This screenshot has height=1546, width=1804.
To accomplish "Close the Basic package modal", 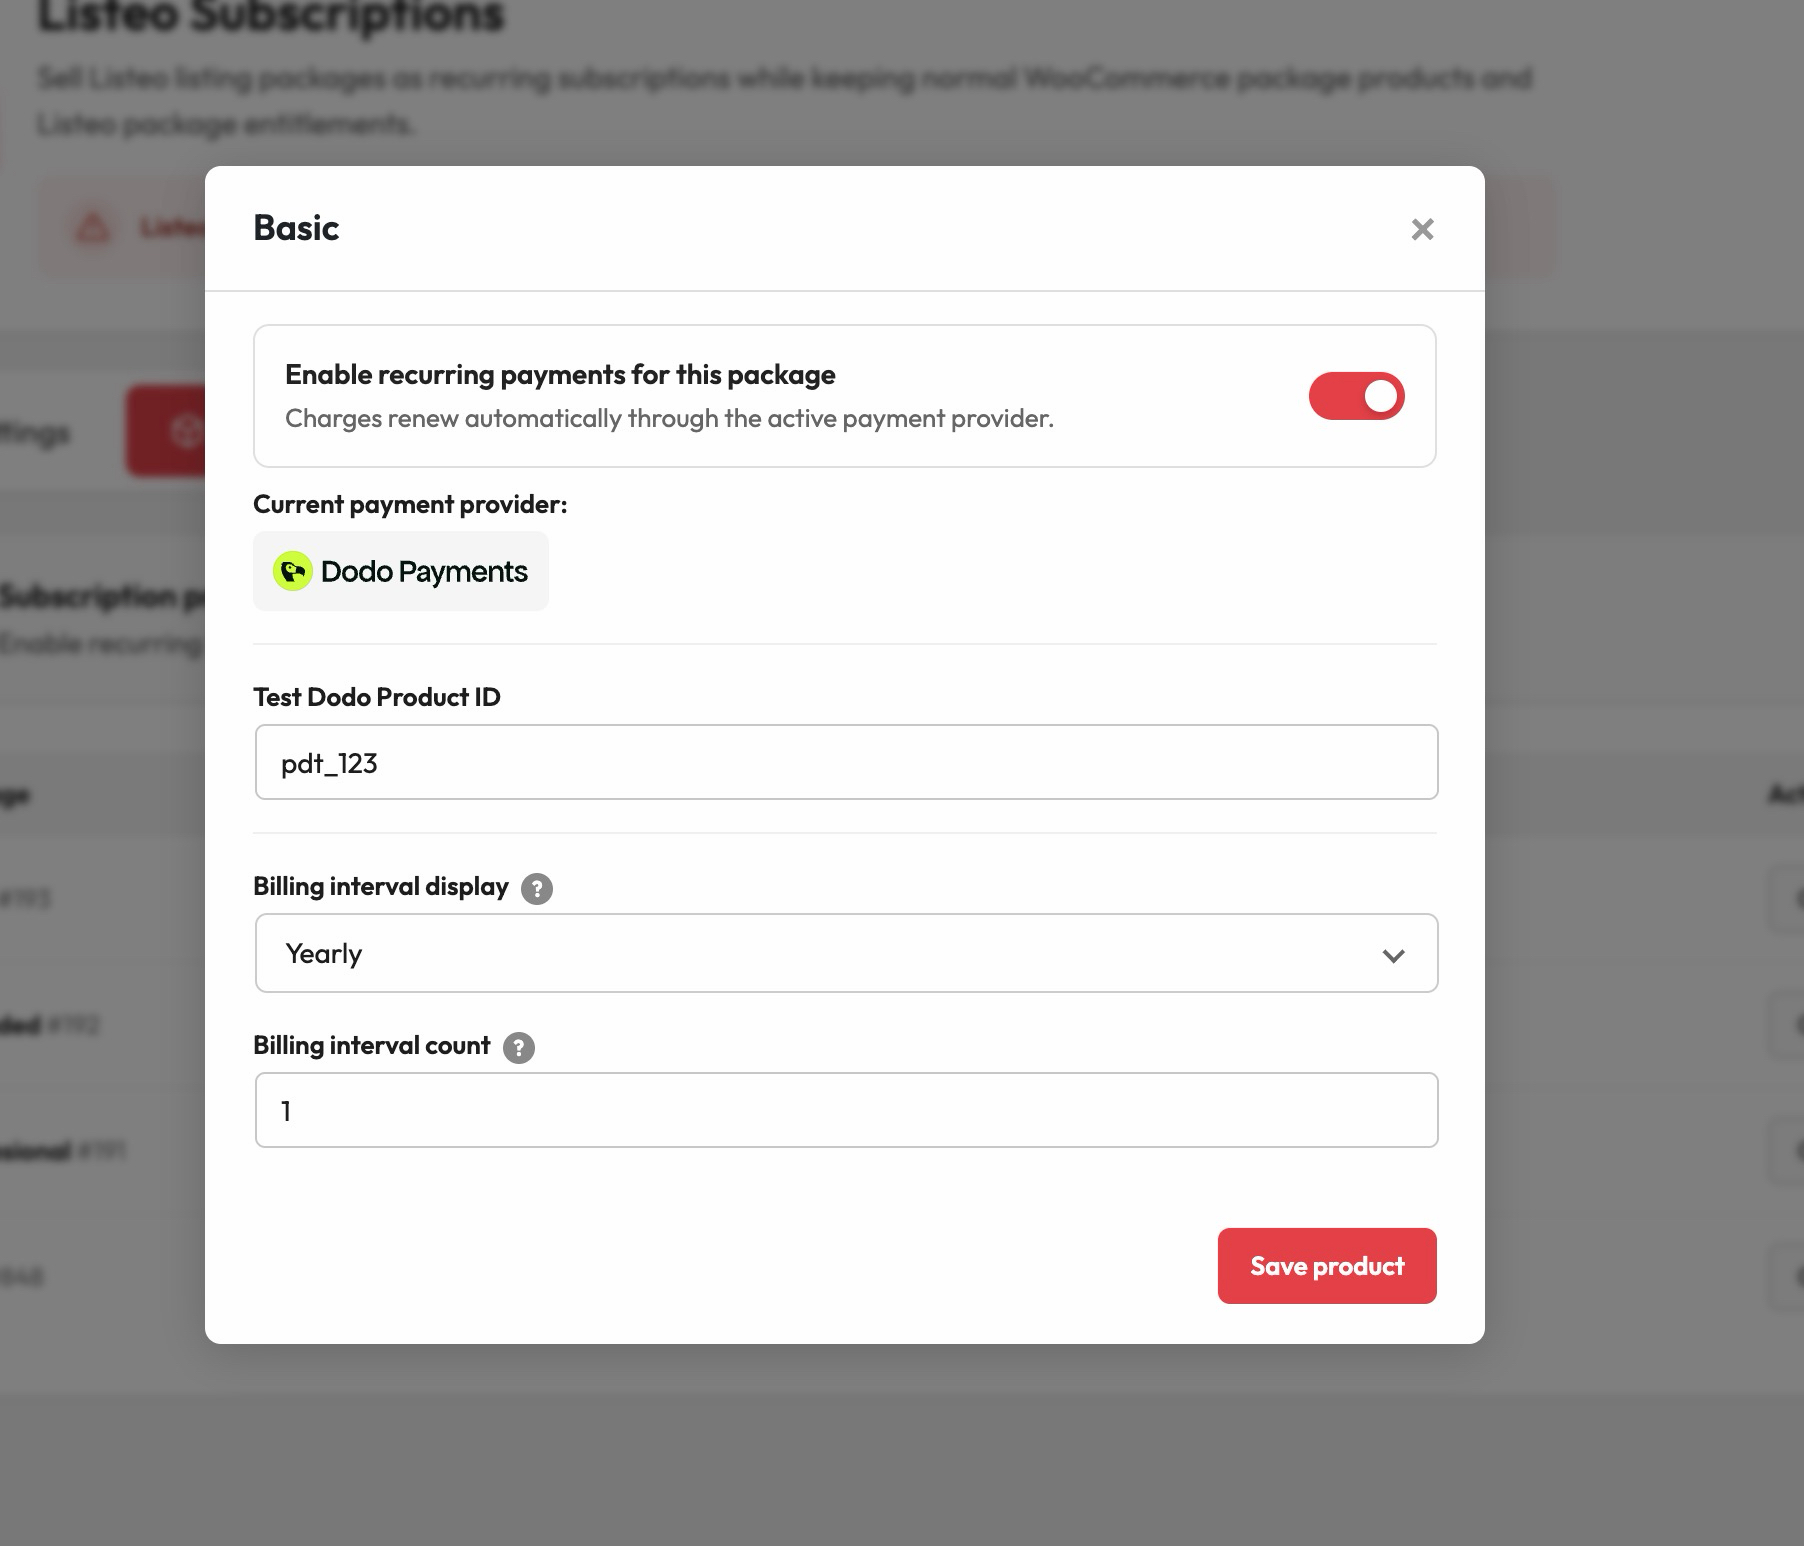I will coord(1422,229).
